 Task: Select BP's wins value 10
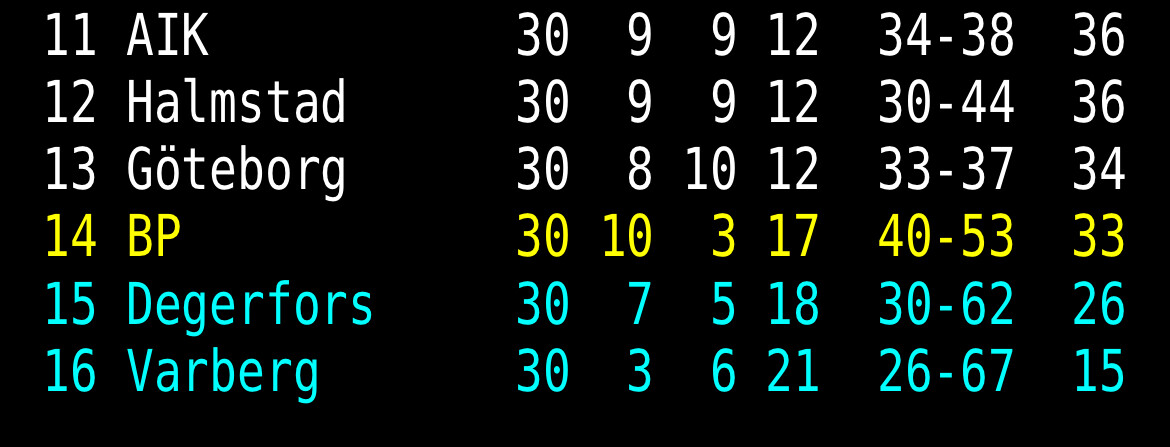(627, 237)
